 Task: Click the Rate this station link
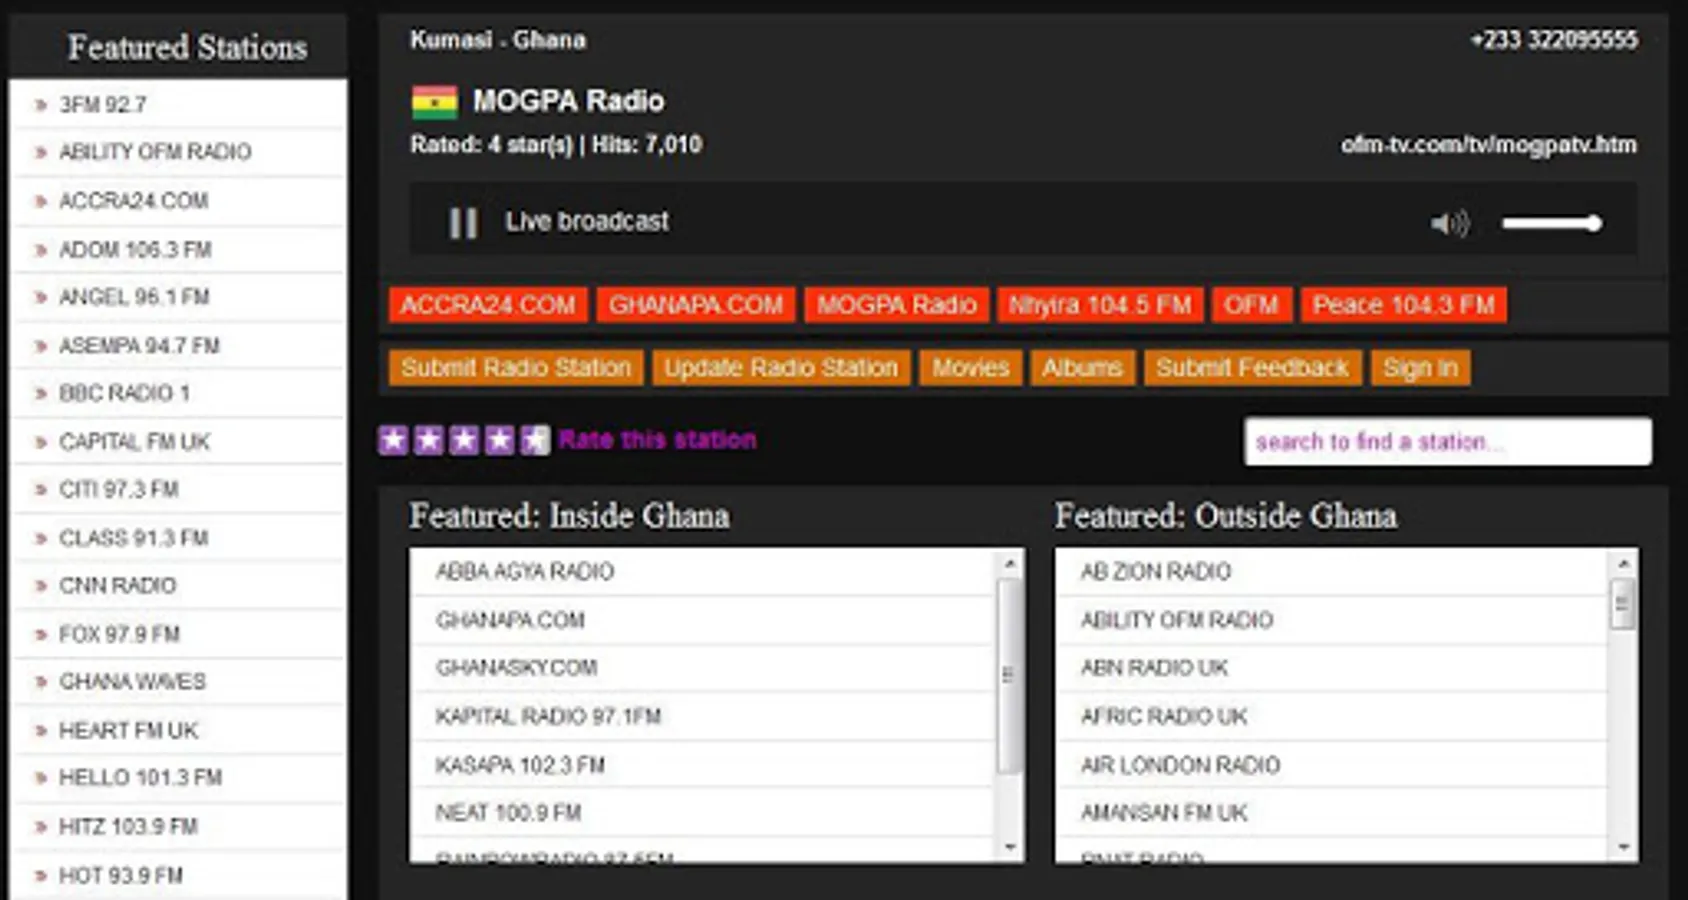click(657, 439)
